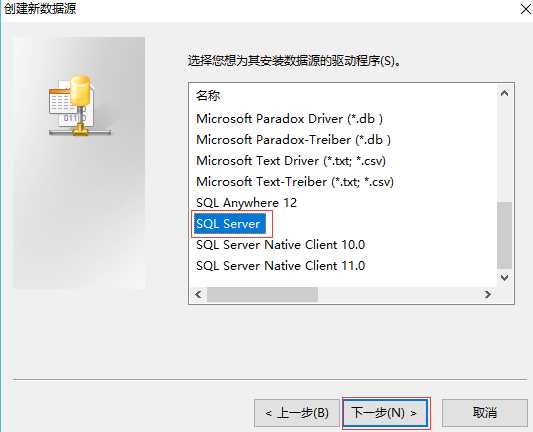Viewport: 533px width, 432px height.
Task: Click the driver list scroll-up arrow
Action: pos(504,93)
